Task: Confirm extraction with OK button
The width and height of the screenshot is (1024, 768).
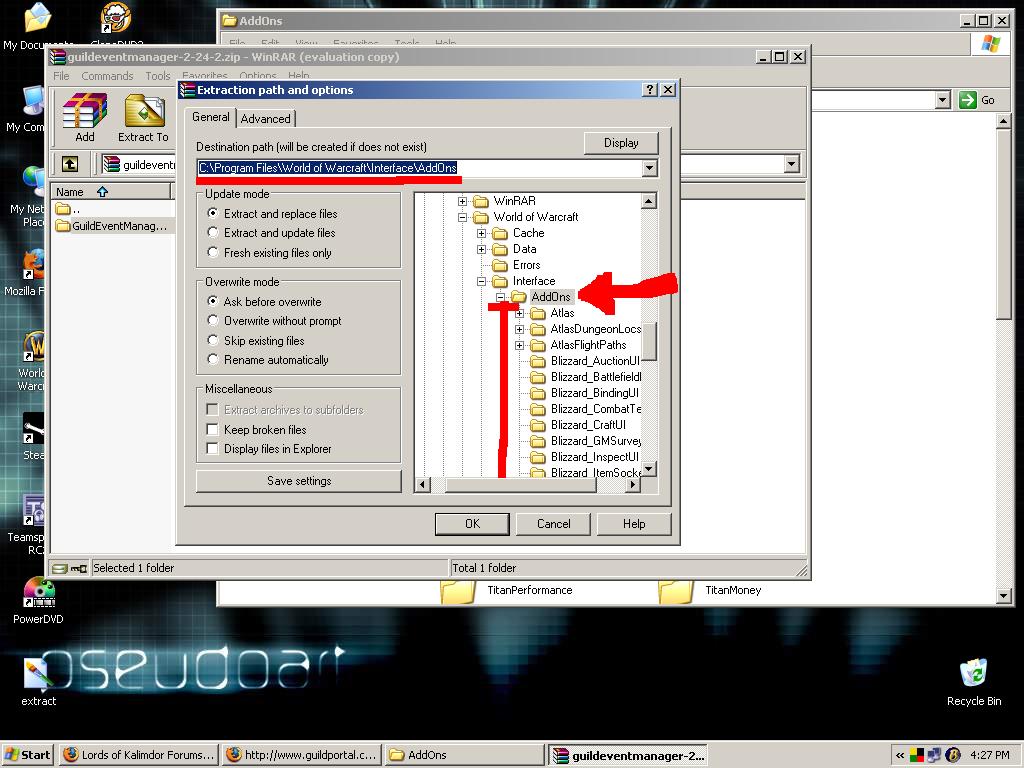Action: pos(472,524)
